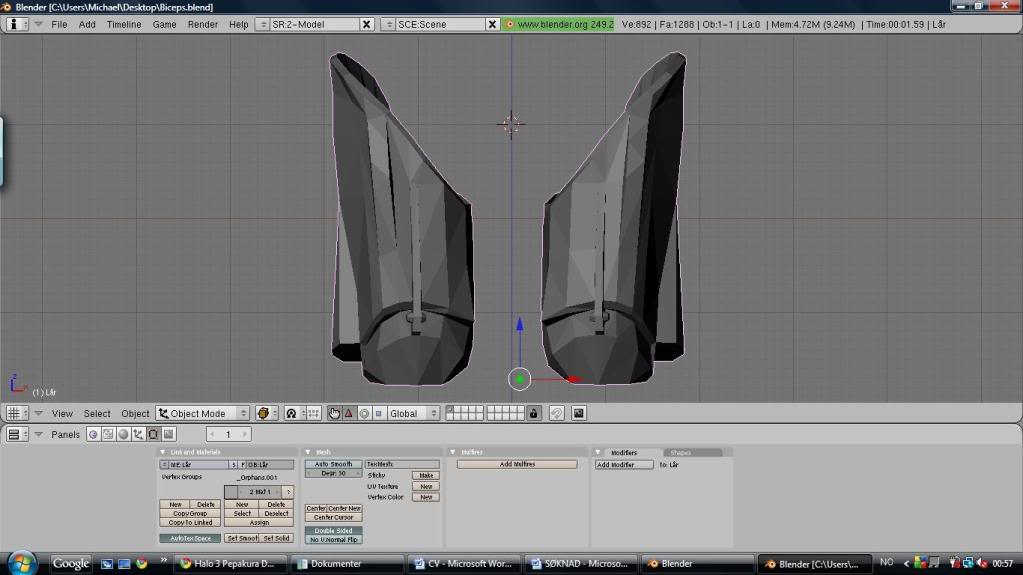This screenshot has width=1023, height=575.
Task: Collapse the Modifiers panel
Action: [598, 452]
